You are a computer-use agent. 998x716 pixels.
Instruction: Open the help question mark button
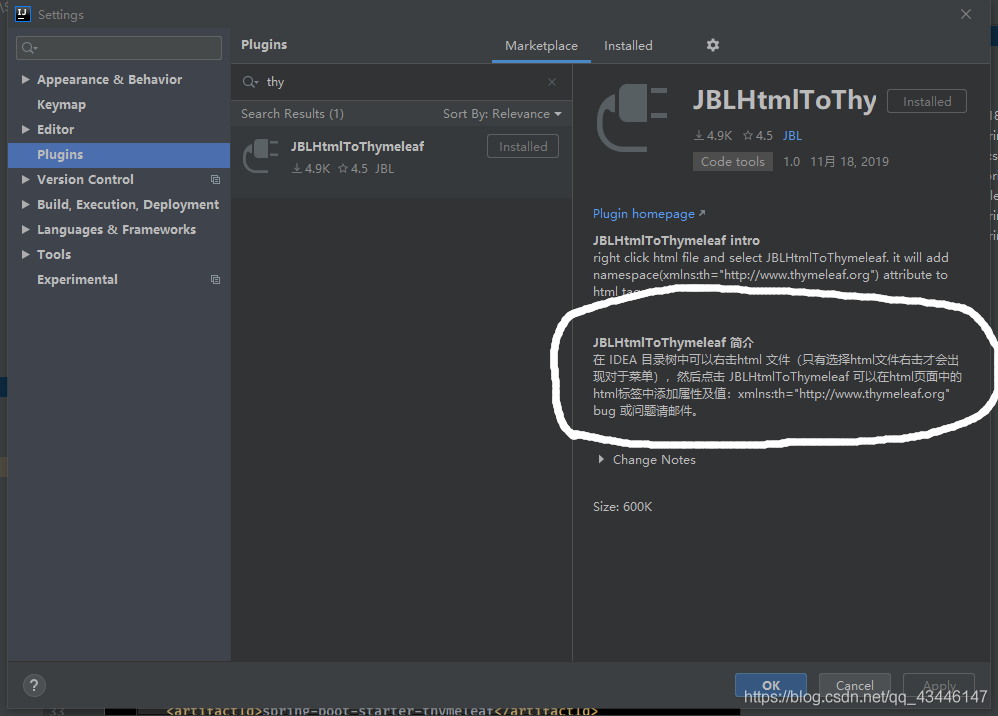[x=34, y=685]
